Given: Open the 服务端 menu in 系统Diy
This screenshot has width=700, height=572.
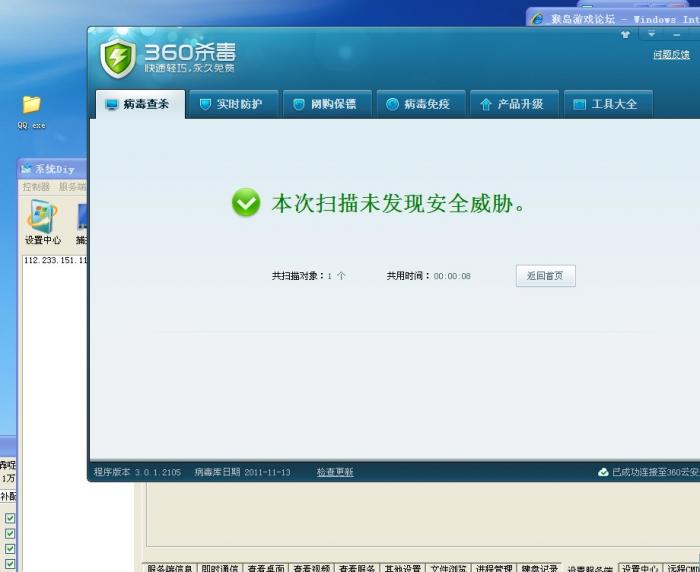Looking at the screenshot, I should (72, 187).
